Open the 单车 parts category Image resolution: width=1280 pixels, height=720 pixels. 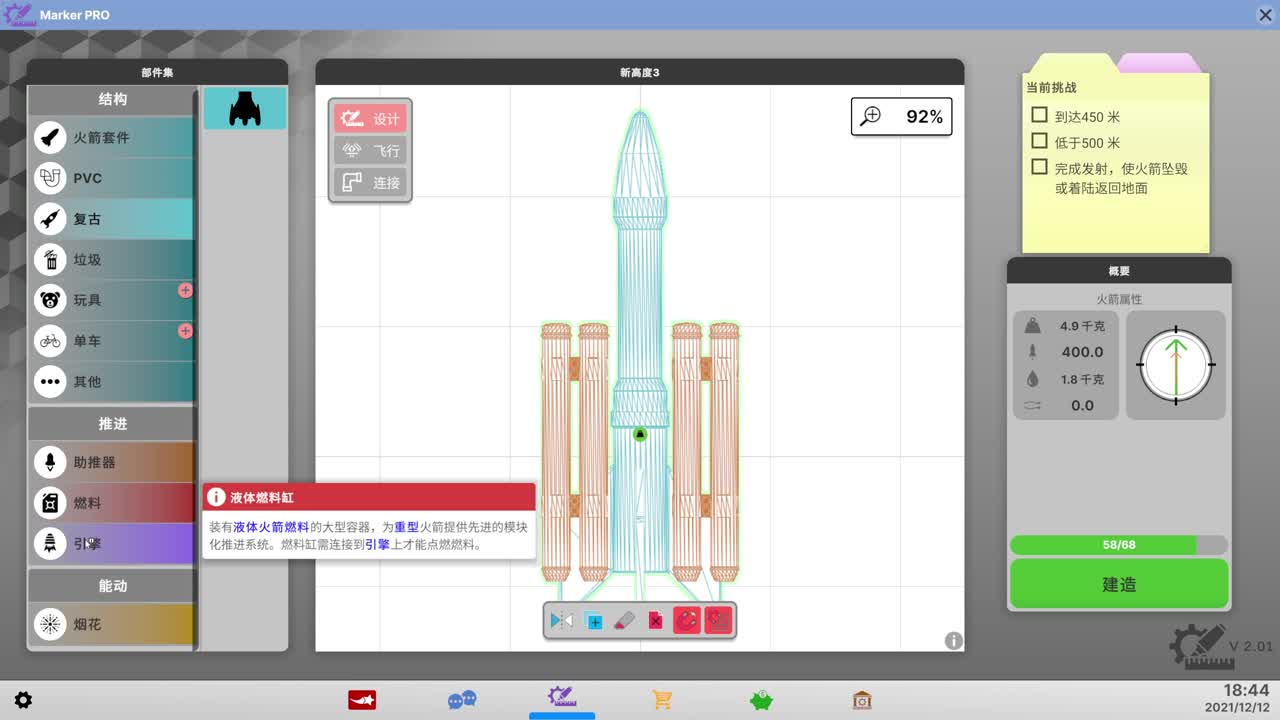click(111, 341)
